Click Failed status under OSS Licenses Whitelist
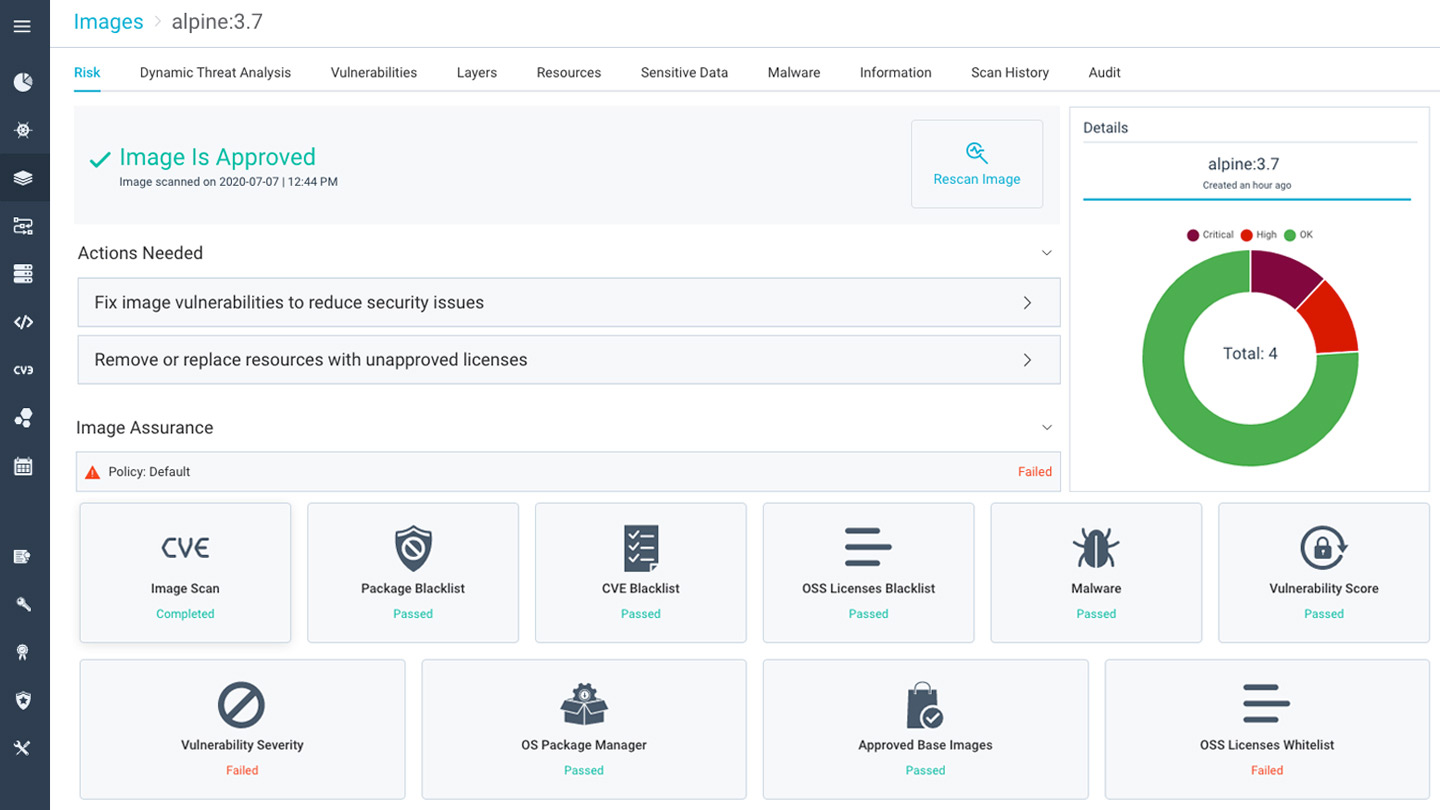 [x=1267, y=770]
